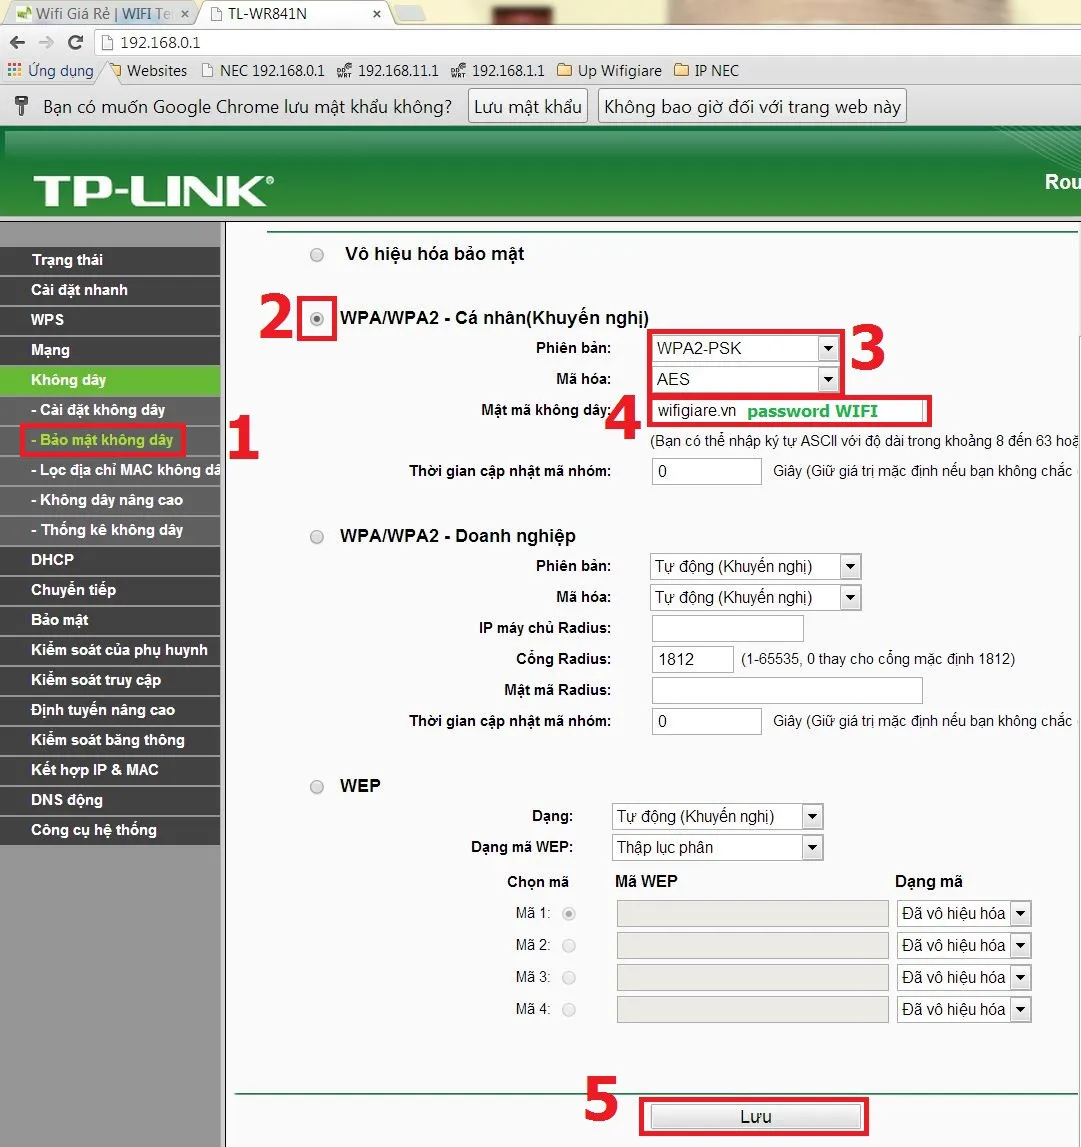Click the Cổng Radius port field
Viewport: 1081px width, 1147px height.
coord(692,659)
